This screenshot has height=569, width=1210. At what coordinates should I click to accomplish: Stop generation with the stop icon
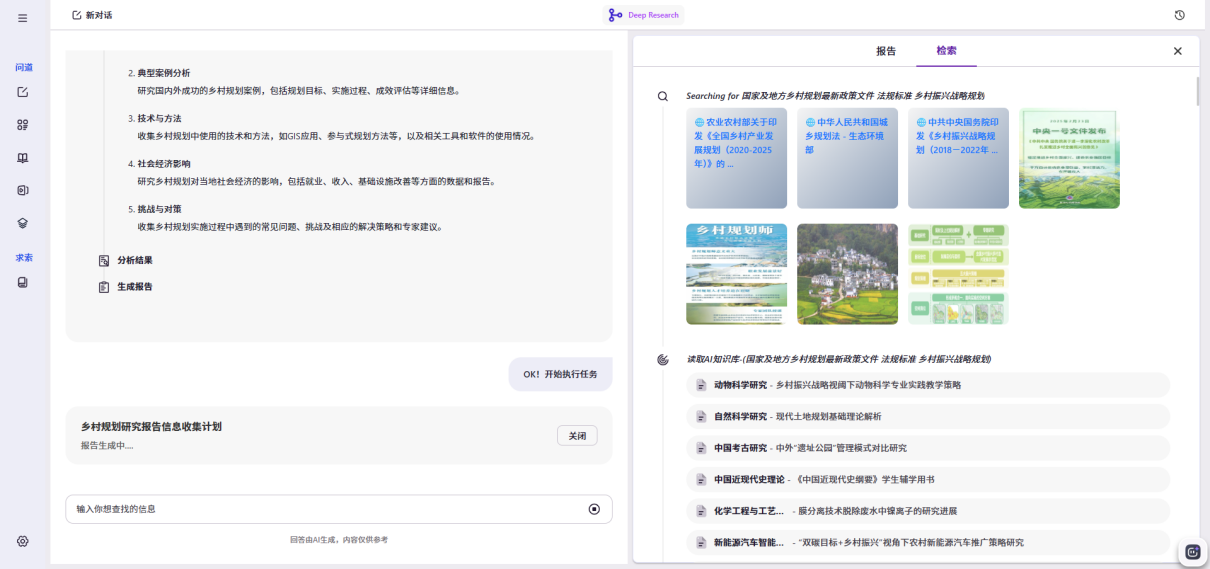coord(594,509)
